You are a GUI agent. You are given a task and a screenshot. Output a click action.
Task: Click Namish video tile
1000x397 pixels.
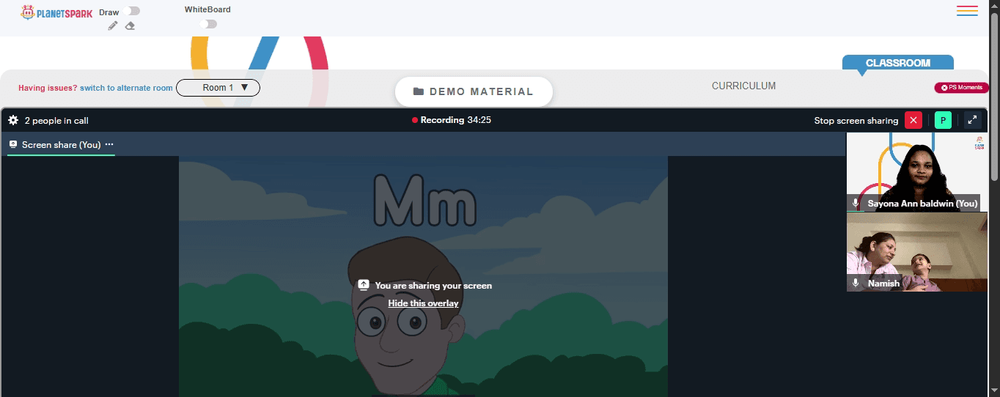[916, 252]
